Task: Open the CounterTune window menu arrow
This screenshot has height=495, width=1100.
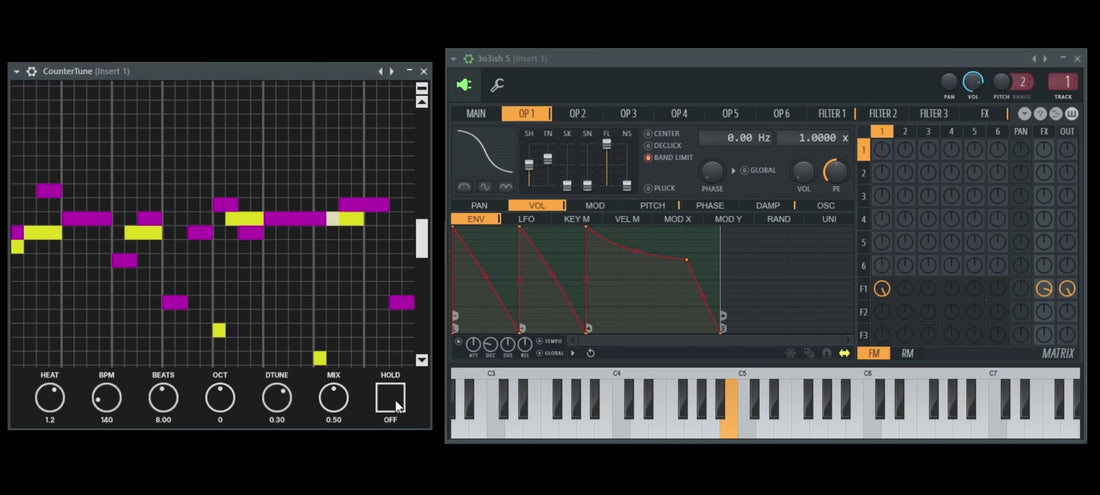Action: coord(17,72)
